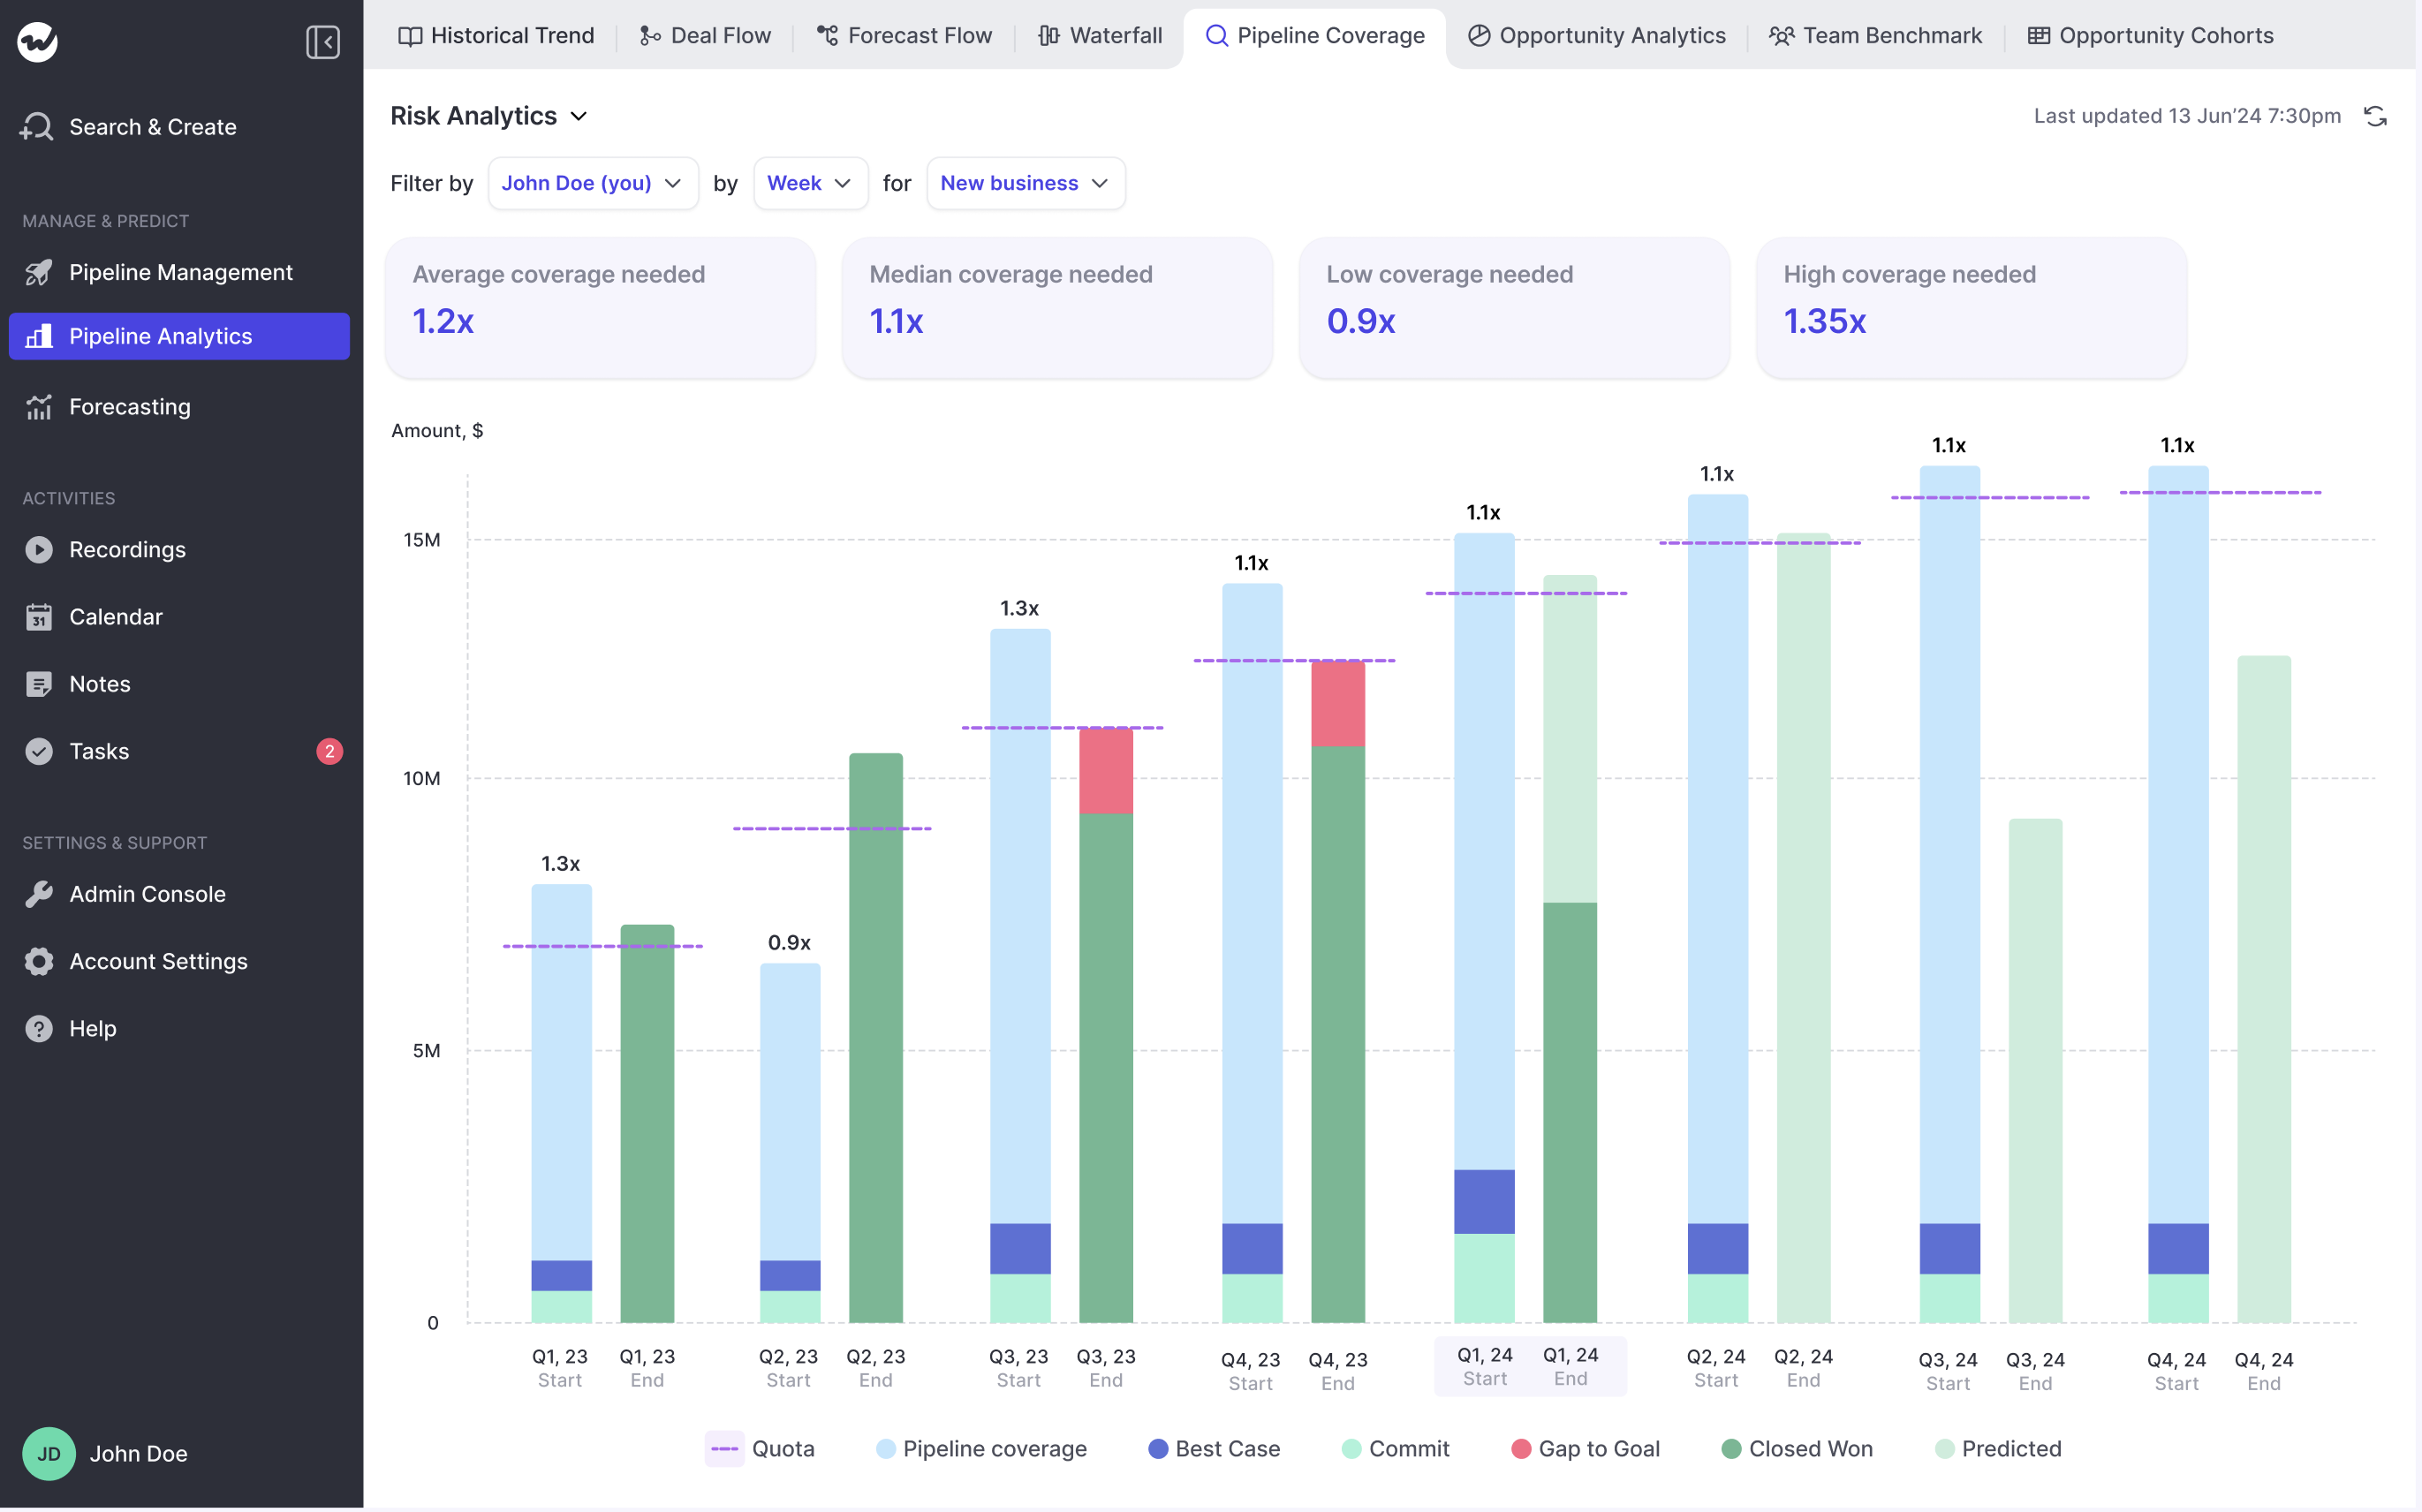Image resolution: width=2422 pixels, height=1512 pixels.
Task: Open the John Doe (you) filter dropdown
Action: point(593,183)
